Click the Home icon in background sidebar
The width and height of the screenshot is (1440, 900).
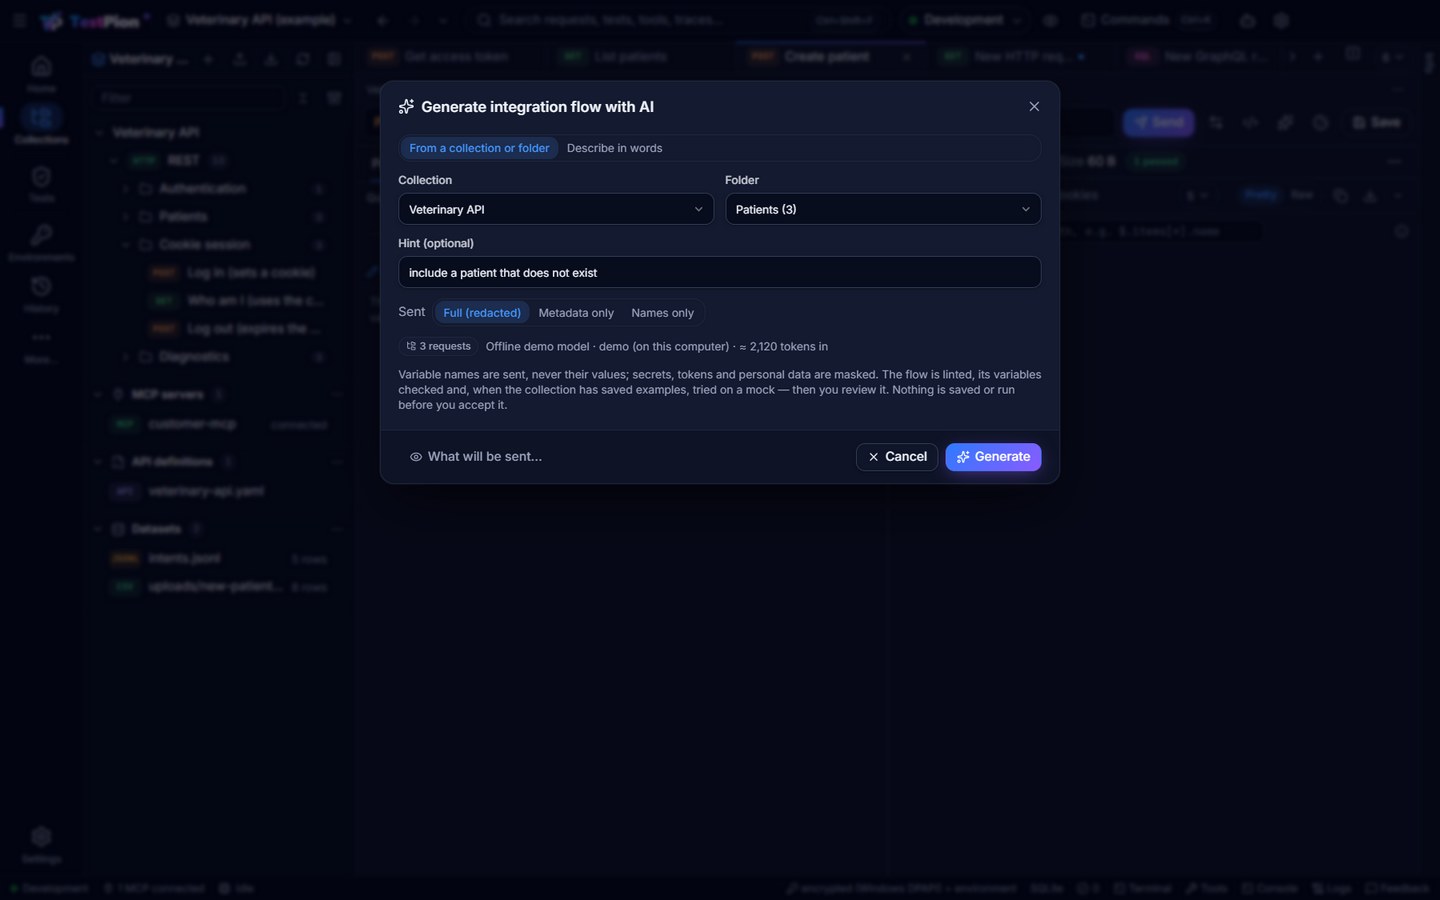click(41, 73)
